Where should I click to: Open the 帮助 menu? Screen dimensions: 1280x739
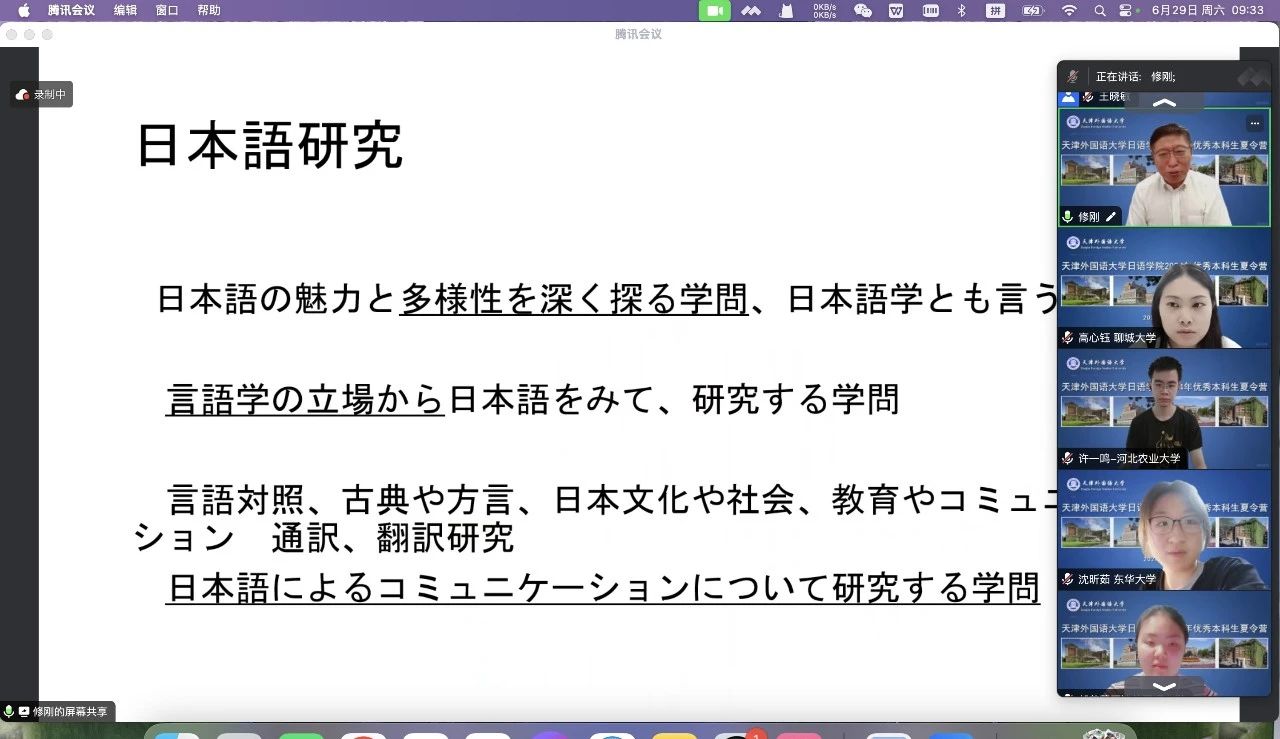[x=209, y=10]
